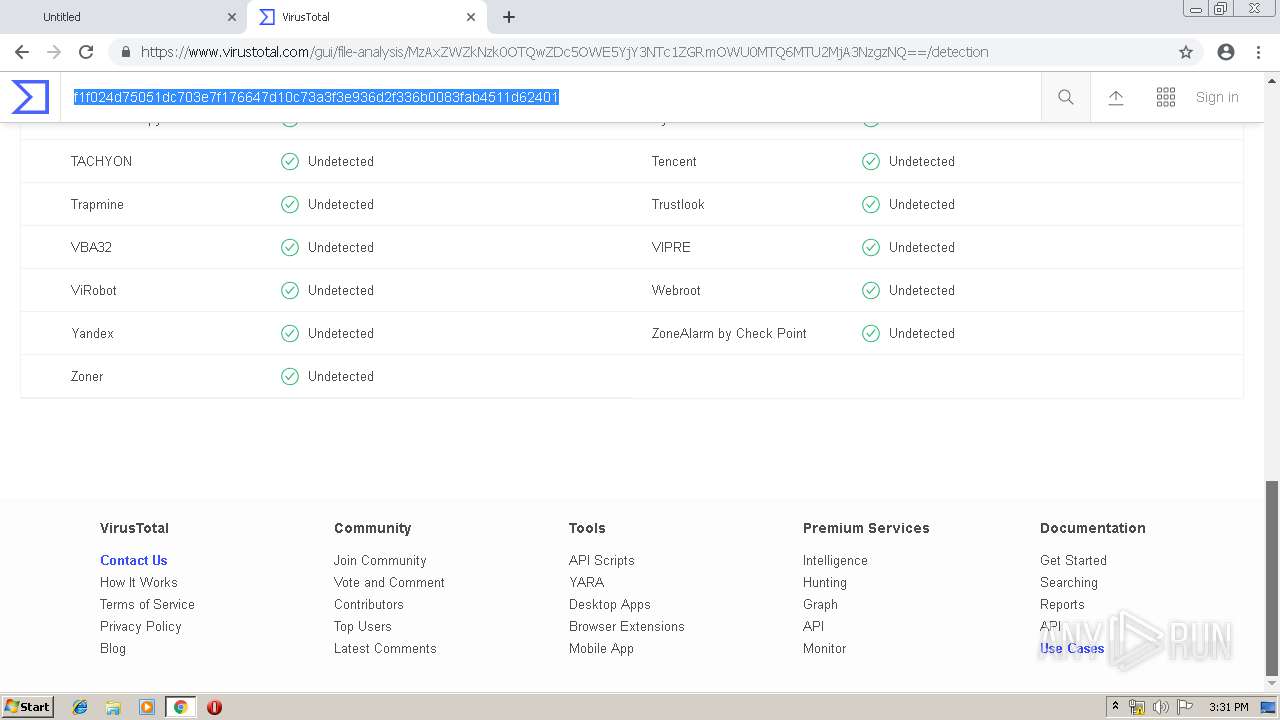Switch to the Untitled tab
The width and height of the screenshot is (1280, 720).
124,17
